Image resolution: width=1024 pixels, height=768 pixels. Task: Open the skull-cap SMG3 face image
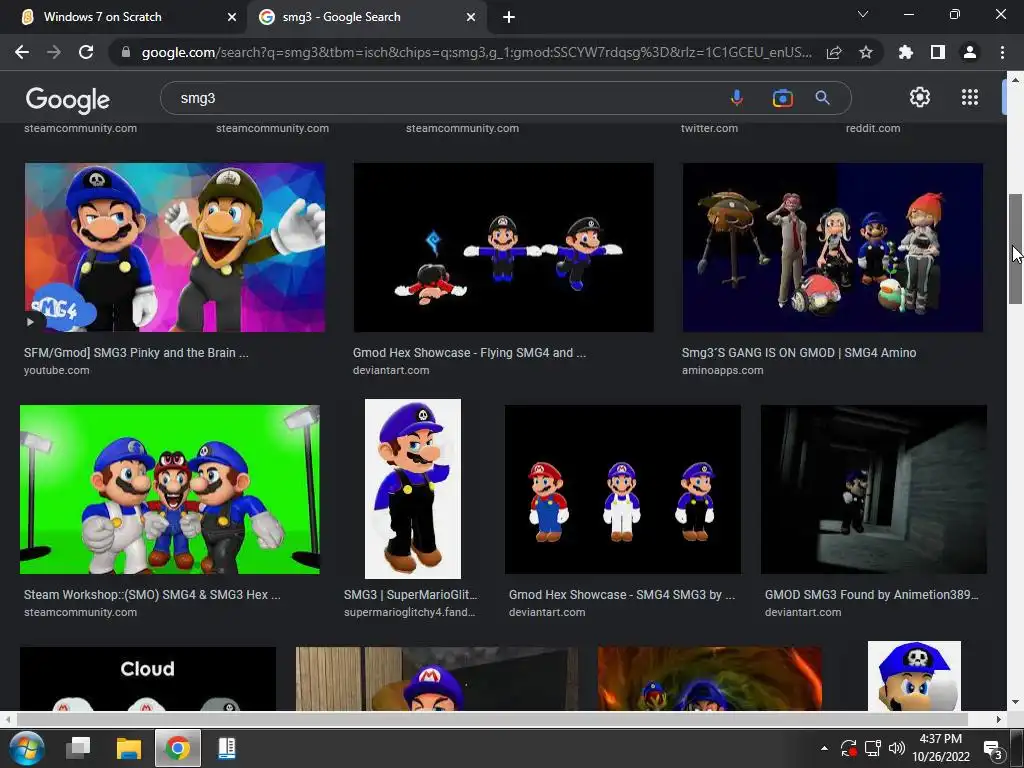(x=914, y=676)
